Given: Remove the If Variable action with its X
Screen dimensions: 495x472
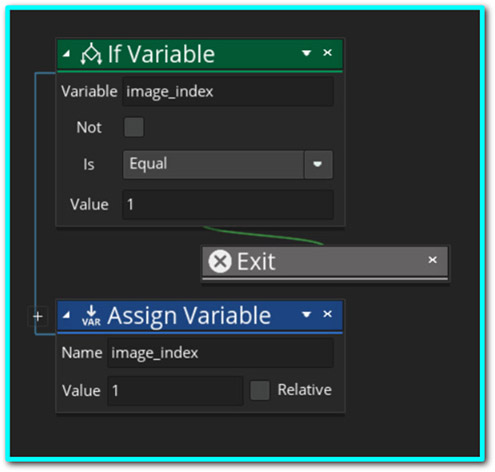Looking at the screenshot, I should point(327,53).
